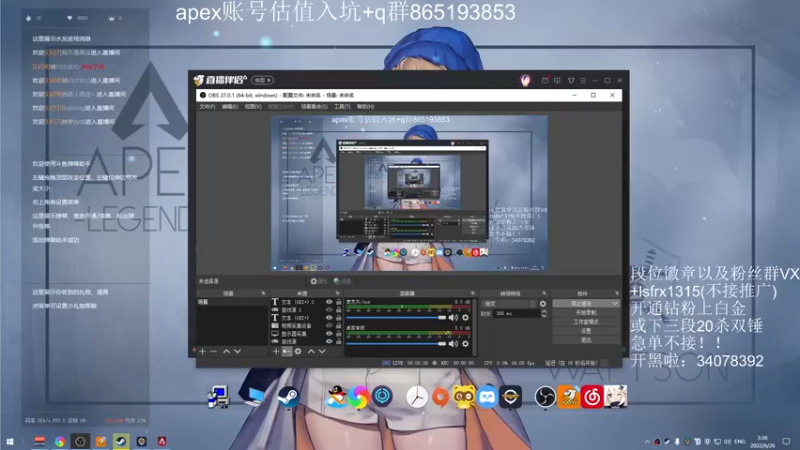Open the colorful pinwheel browser icon in the dock
The height and width of the screenshot is (450, 800).
click(x=359, y=397)
